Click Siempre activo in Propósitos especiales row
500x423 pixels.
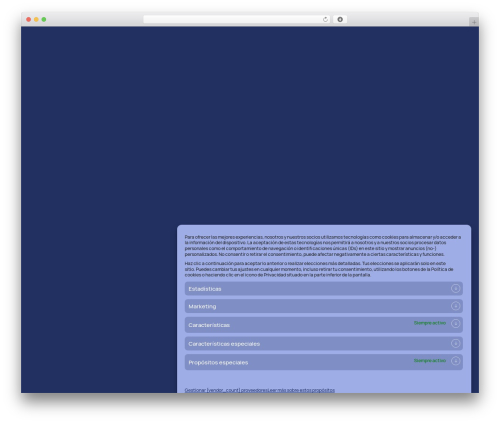tap(430, 361)
